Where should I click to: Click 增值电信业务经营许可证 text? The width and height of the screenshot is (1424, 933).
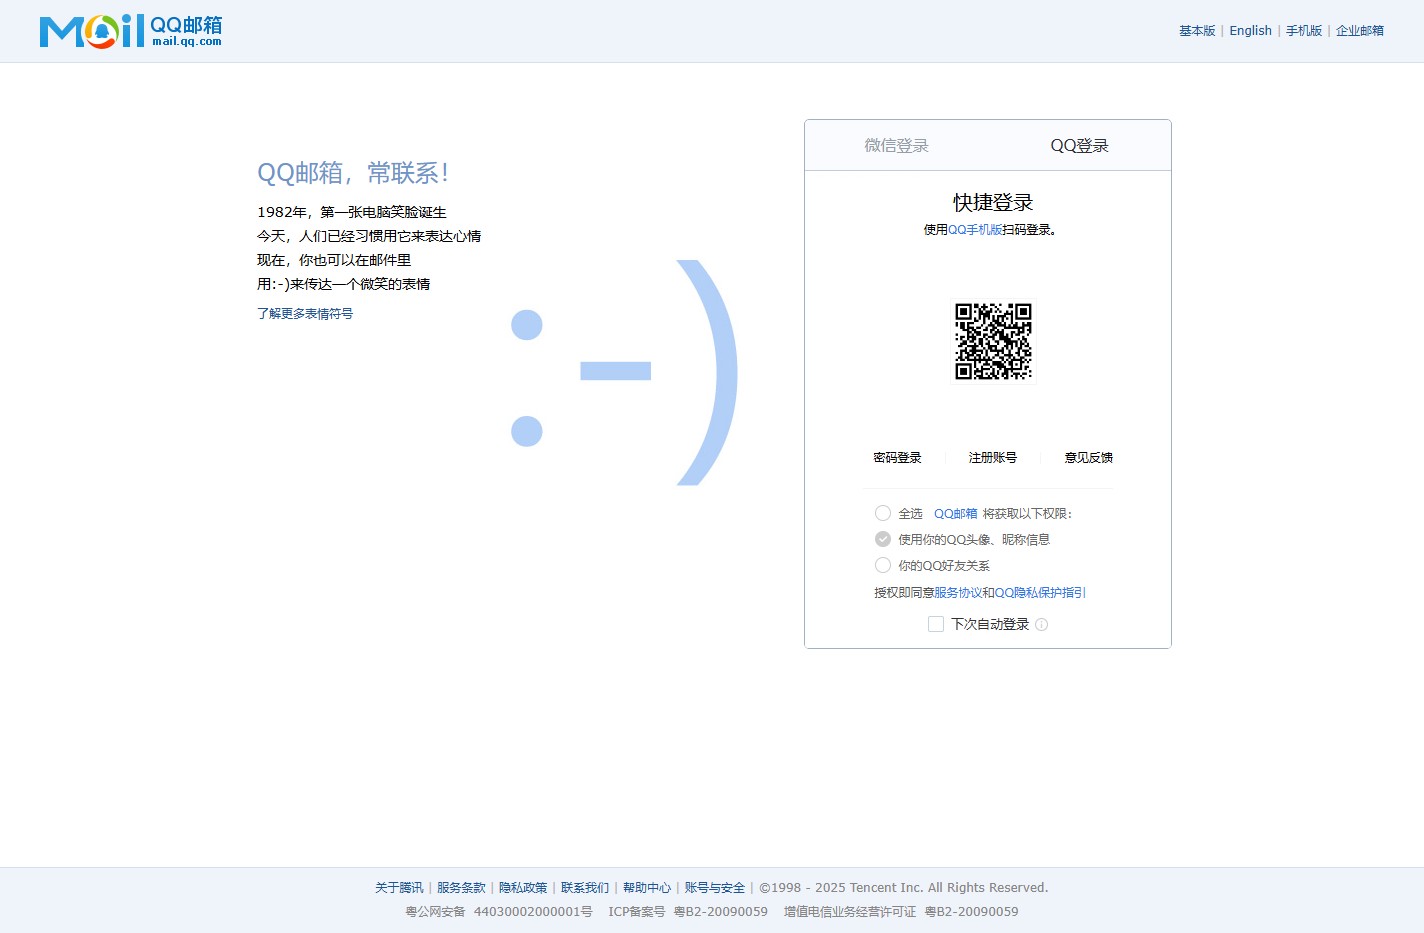pyautogui.click(x=850, y=912)
